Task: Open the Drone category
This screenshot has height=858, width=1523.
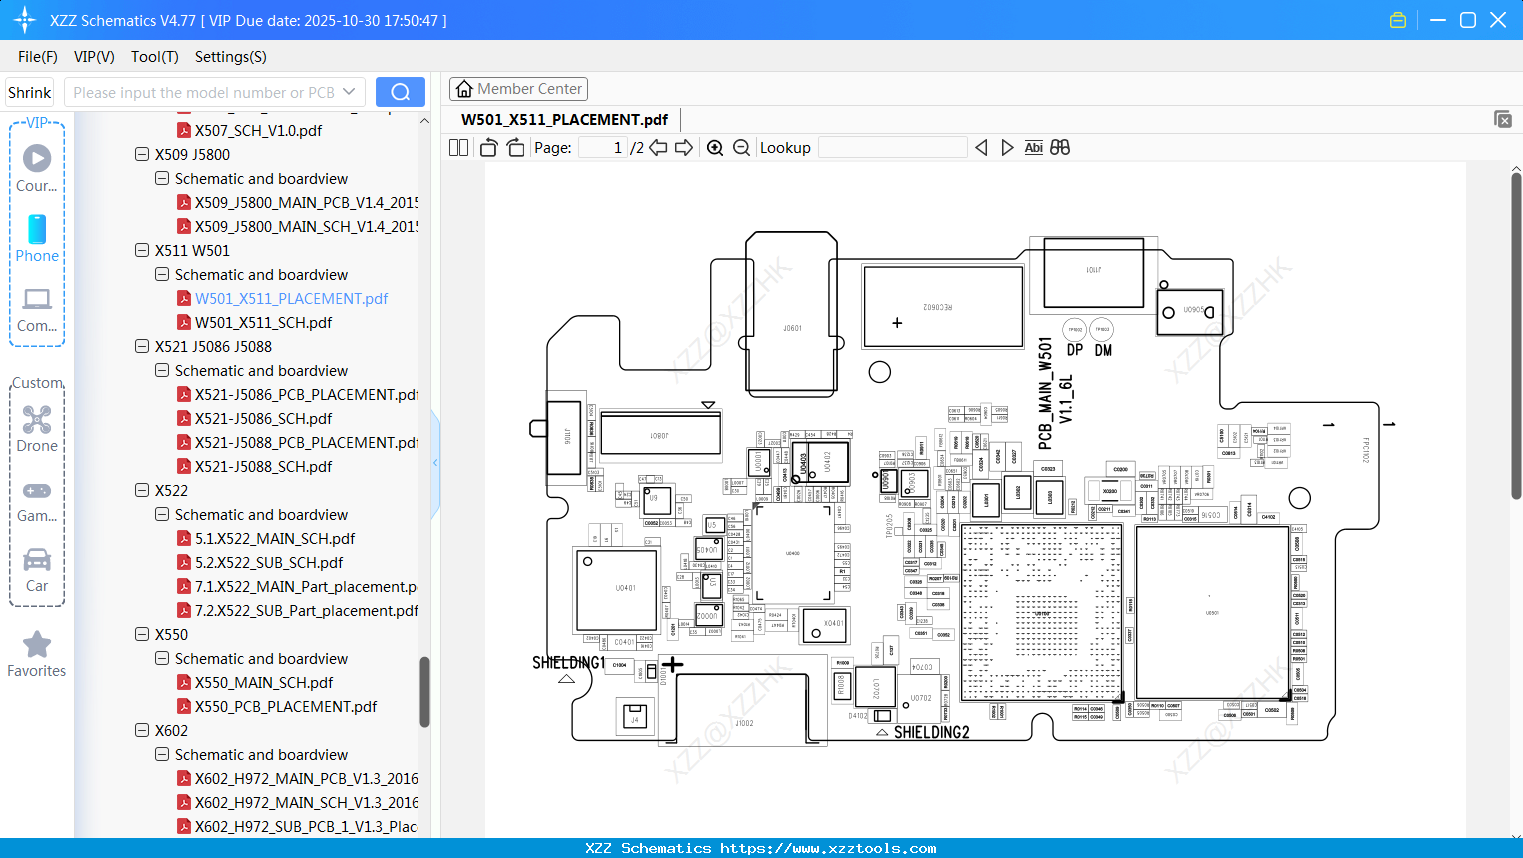Action: [37, 429]
